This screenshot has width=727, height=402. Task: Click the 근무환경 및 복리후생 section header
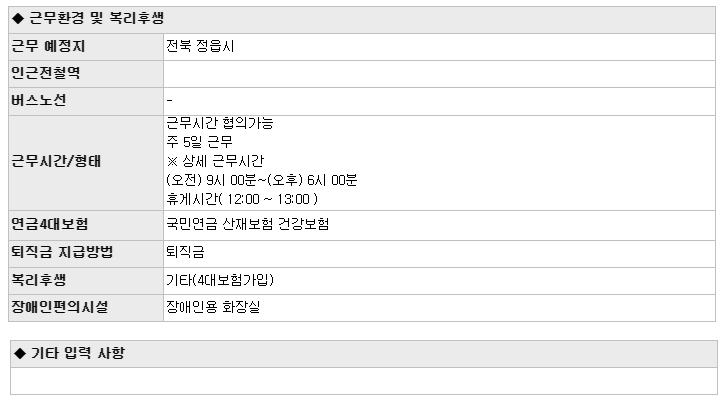coord(362,19)
